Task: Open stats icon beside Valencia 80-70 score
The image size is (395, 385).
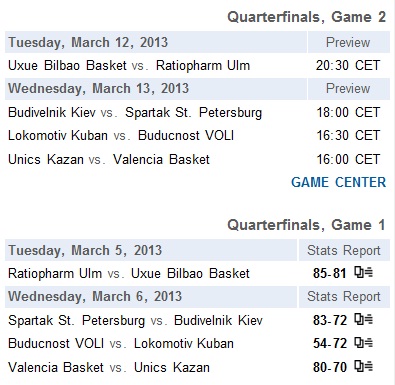Action: pos(363,366)
